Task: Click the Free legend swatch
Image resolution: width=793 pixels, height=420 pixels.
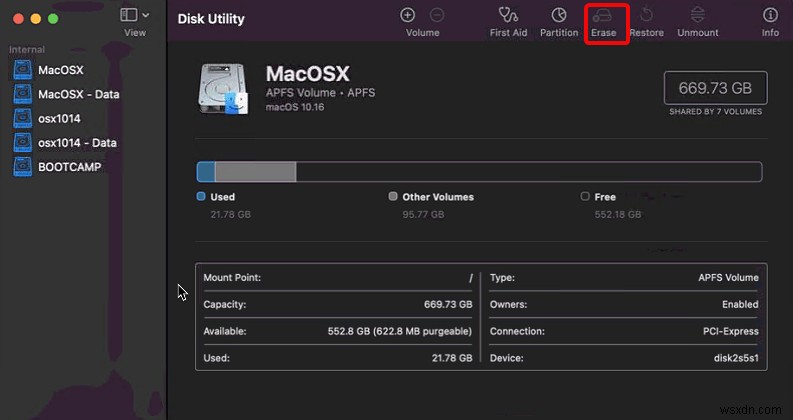Action: click(x=585, y=196)
